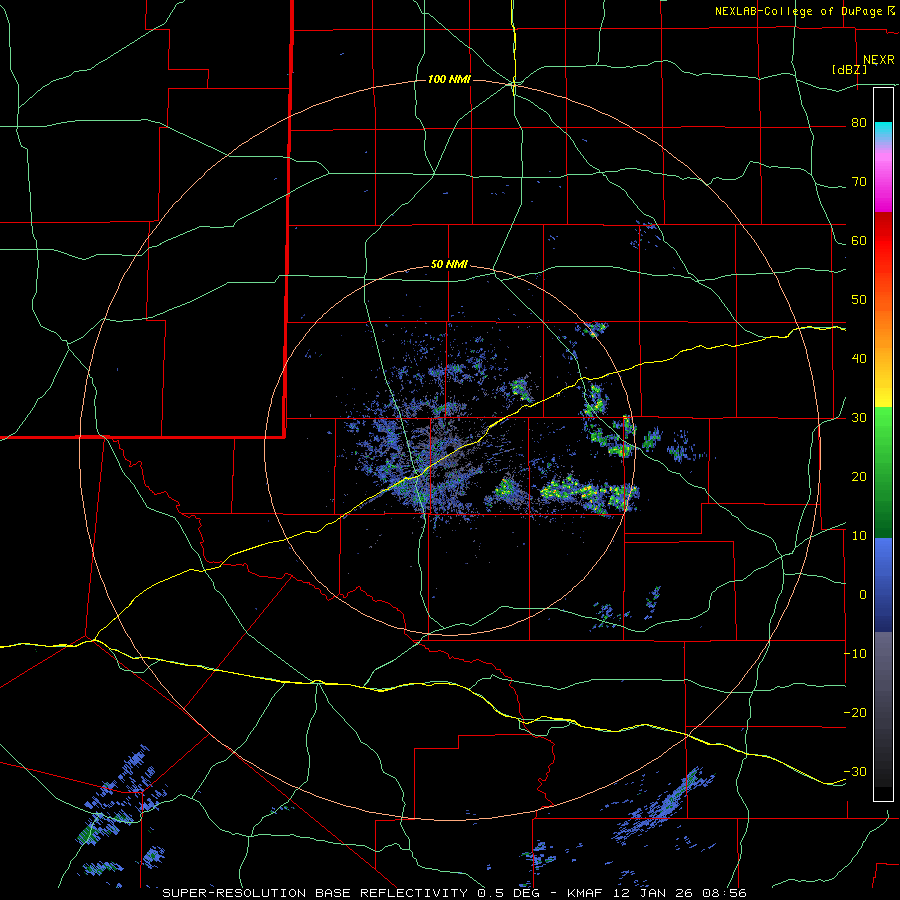The width and height of the screenshot is (900, 900).
Task: Click the -30 value on dBZ scale
Action: tap(856, 772)
